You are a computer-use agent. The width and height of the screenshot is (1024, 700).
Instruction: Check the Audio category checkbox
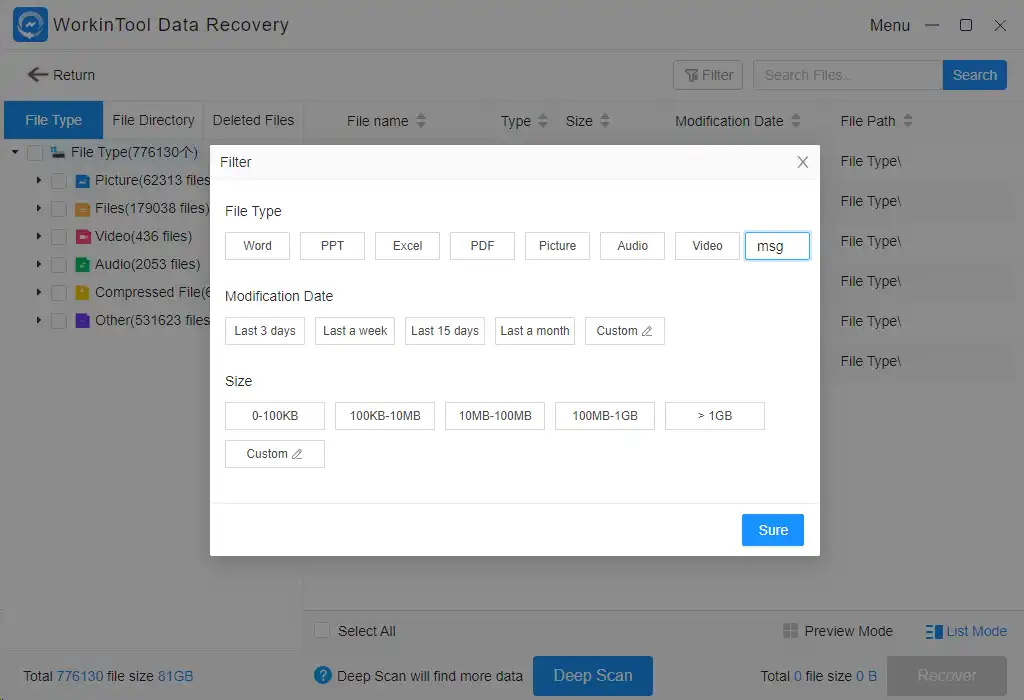click(59, 265)
